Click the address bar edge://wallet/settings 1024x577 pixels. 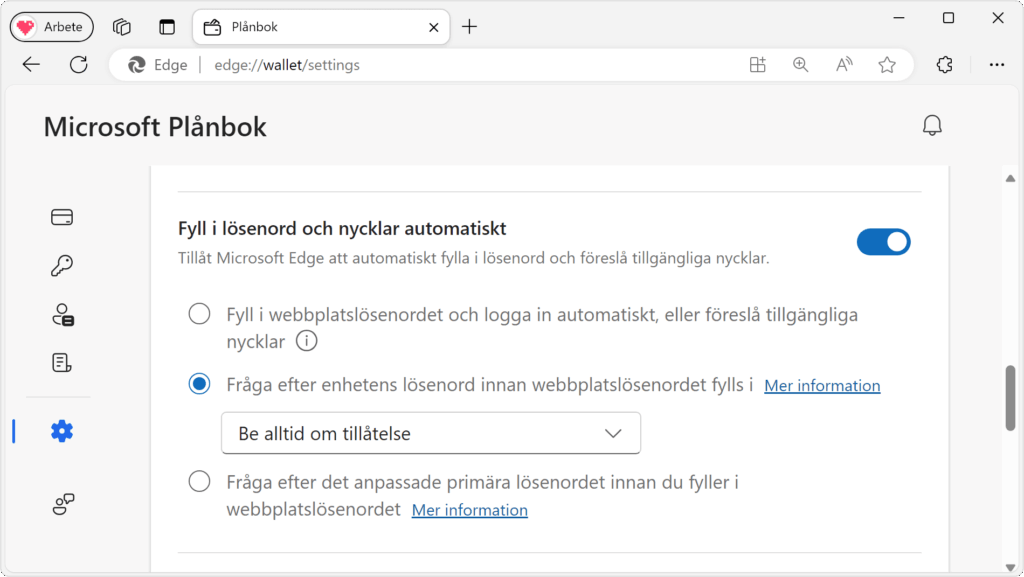287,65
